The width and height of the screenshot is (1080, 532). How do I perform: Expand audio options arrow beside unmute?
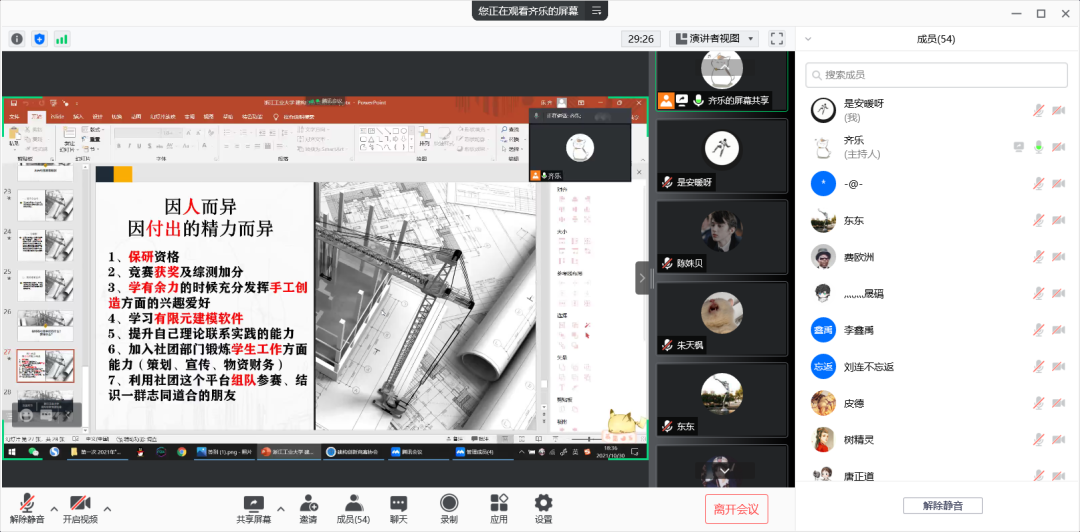coord(54,509)
